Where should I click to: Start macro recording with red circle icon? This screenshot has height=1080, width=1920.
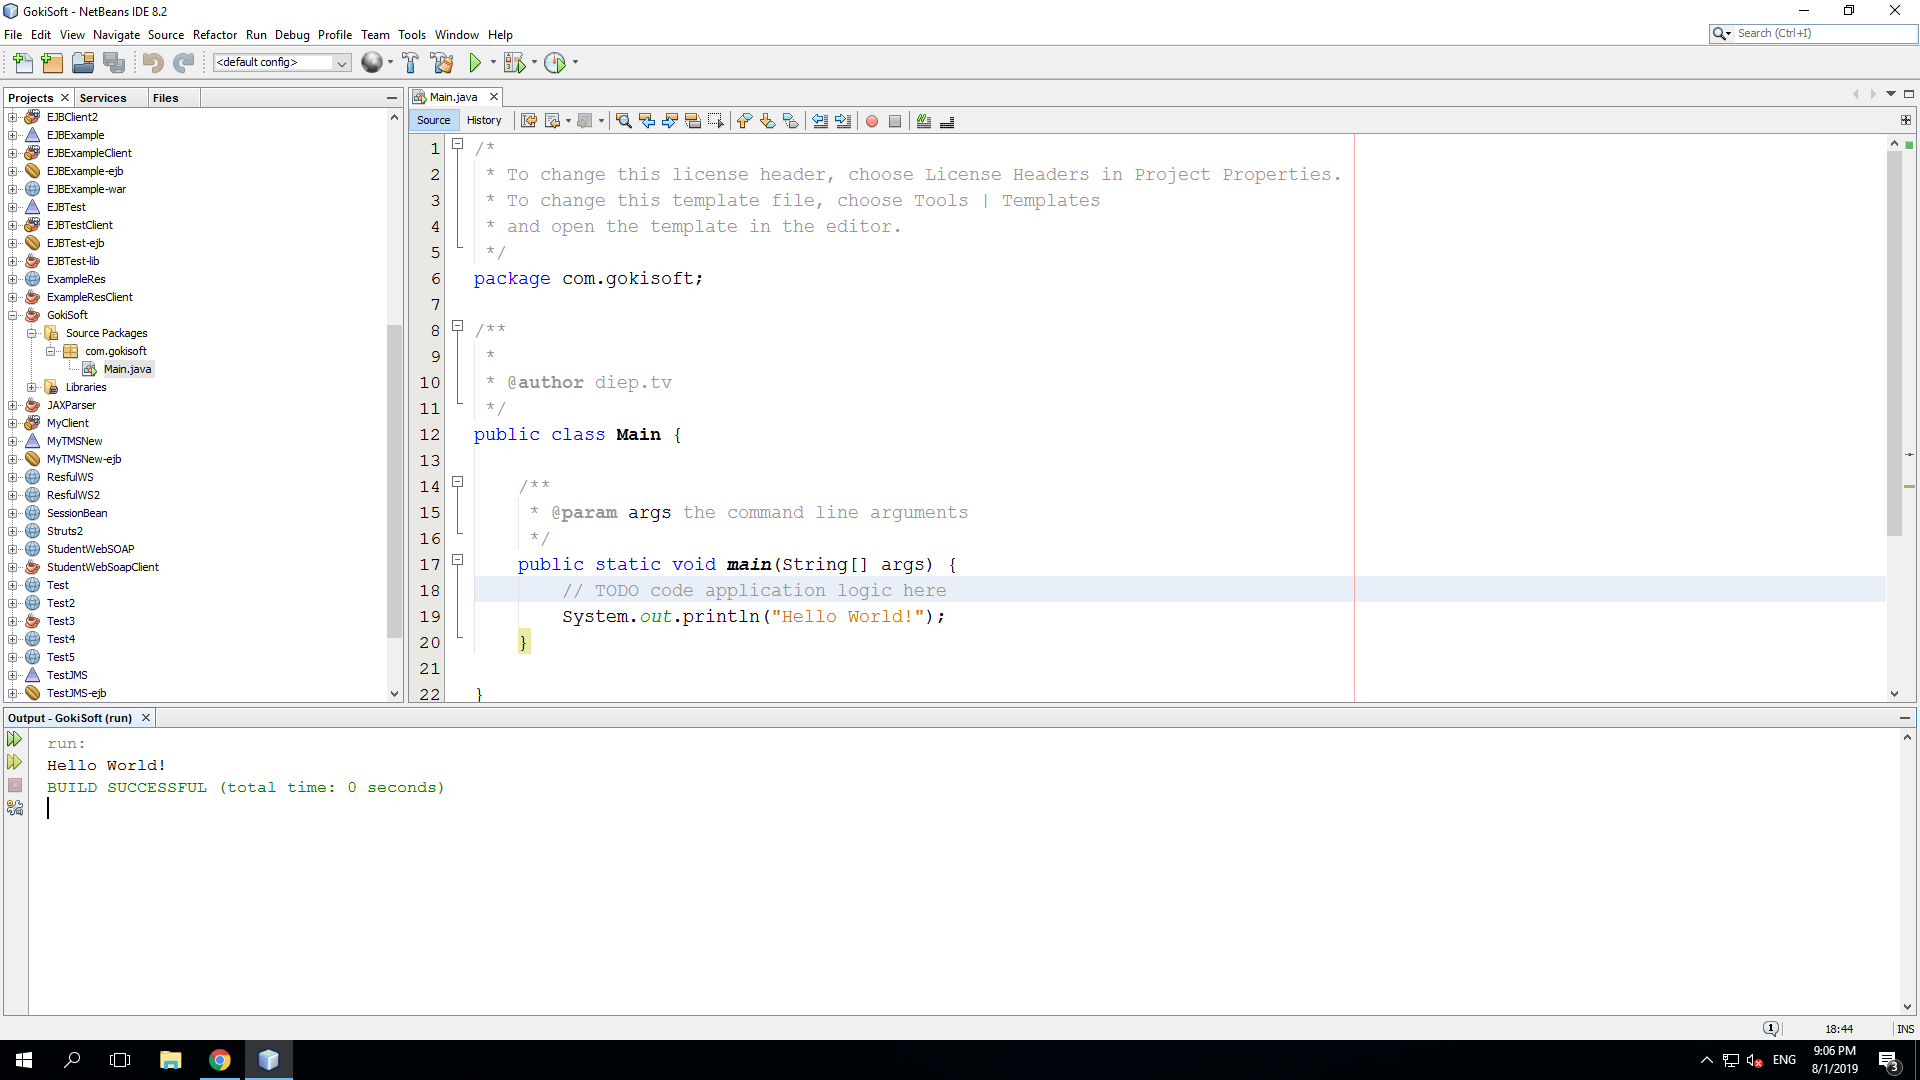(x=872, y=121)
